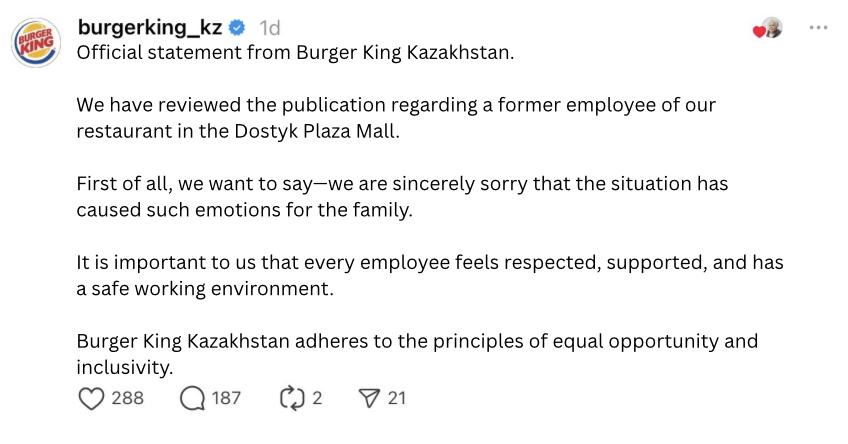The width and height of the screenshot is (848, 444).
Task: Click the red heart reaction badge
Action: pos(758,31)
